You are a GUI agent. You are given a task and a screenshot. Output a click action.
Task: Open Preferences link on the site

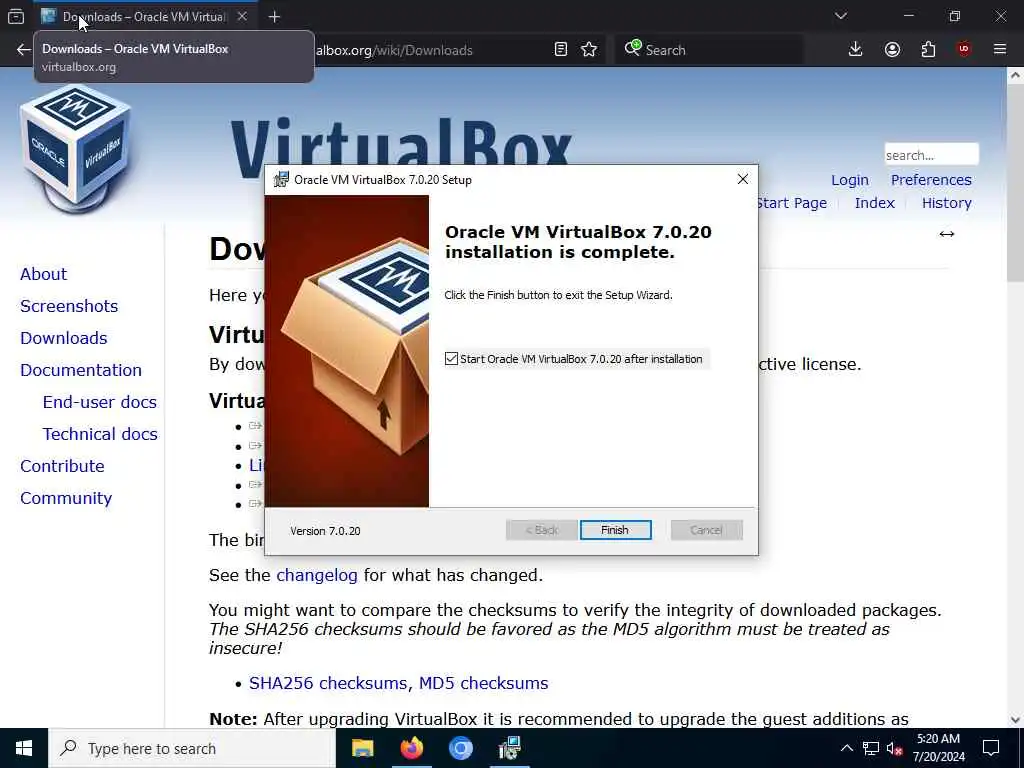coord(931,180)
